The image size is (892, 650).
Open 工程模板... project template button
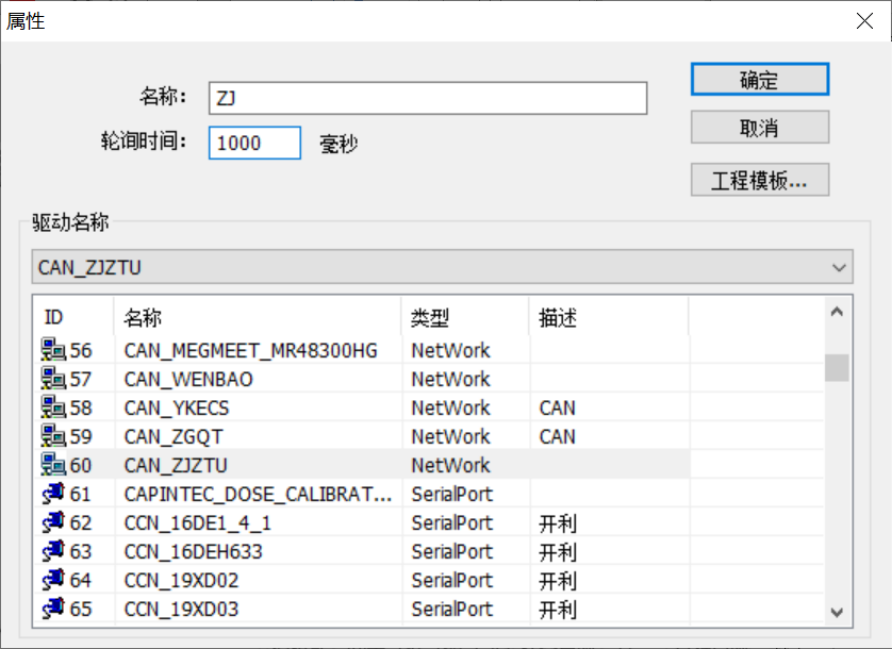pos(759,180)
